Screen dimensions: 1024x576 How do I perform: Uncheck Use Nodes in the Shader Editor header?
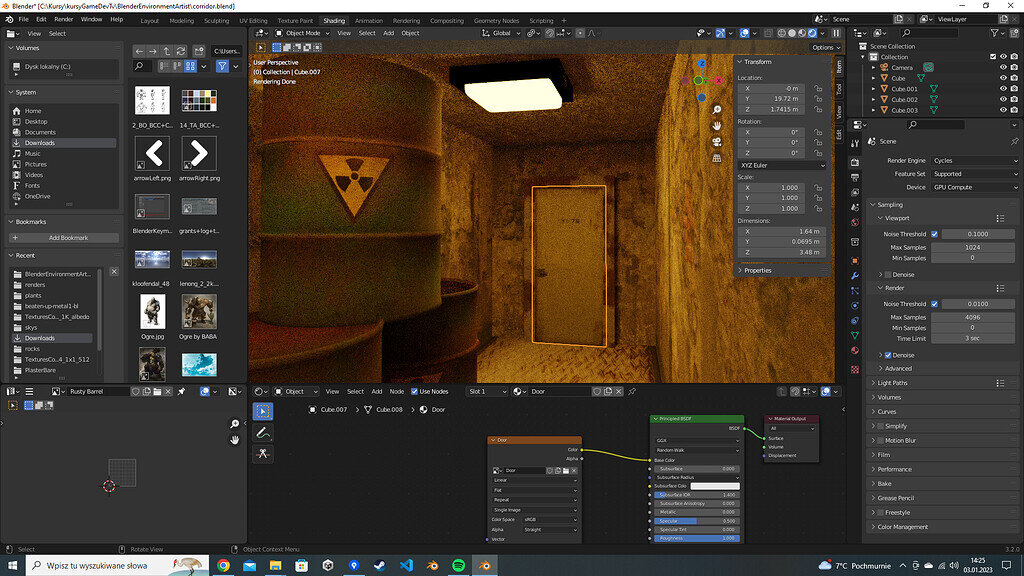(414, 391)
